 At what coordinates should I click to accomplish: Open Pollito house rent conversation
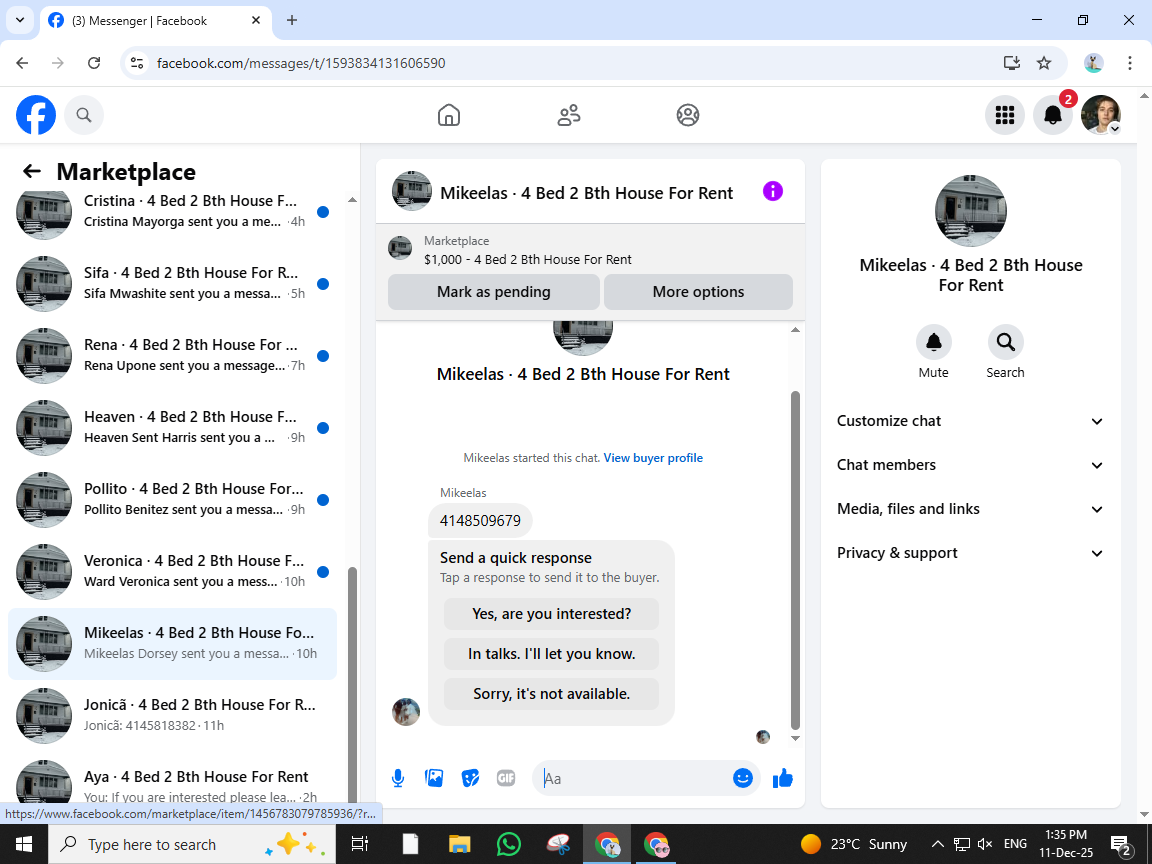coord(172,500)
